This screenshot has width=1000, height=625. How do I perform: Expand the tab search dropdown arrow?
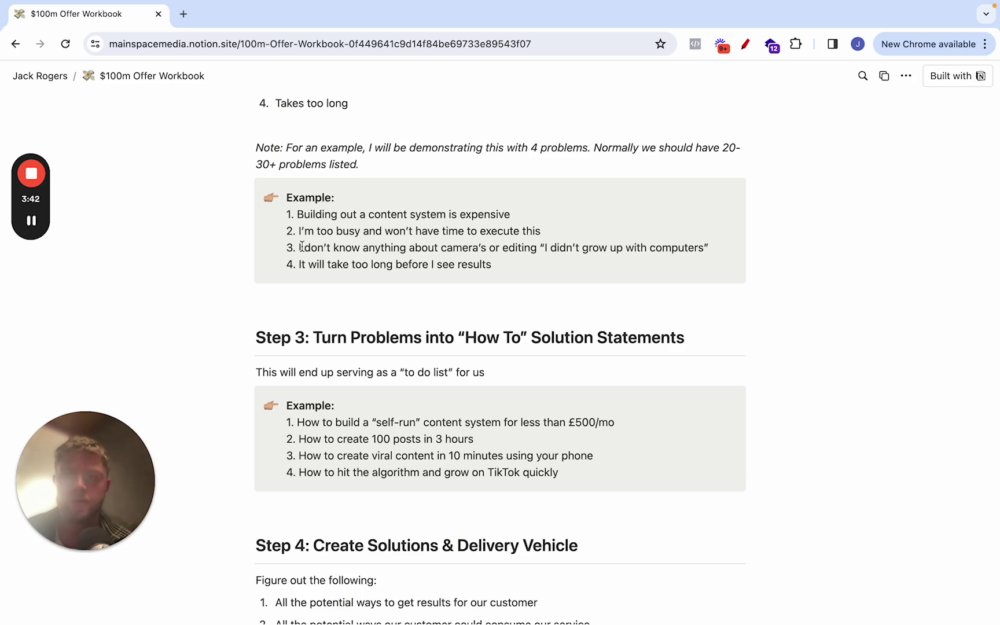pyautogui.click(x=985, y=13)
